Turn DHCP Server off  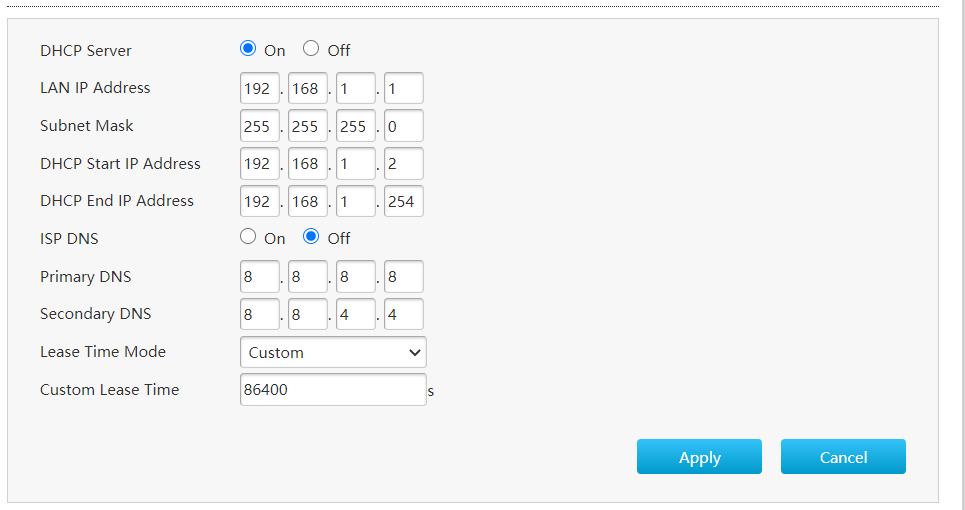pos(311,49)
